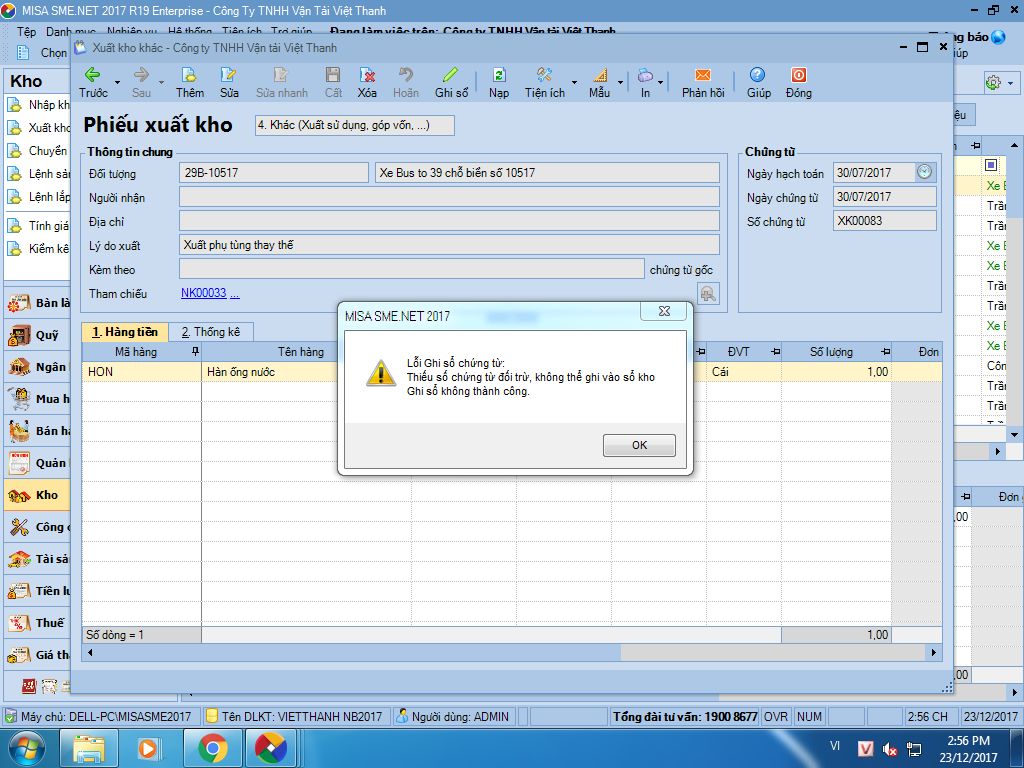Viewport: 1024px width, 768px height.
Task: Click the Sửa (edit) toolbar icon
Action: (229, 74)
